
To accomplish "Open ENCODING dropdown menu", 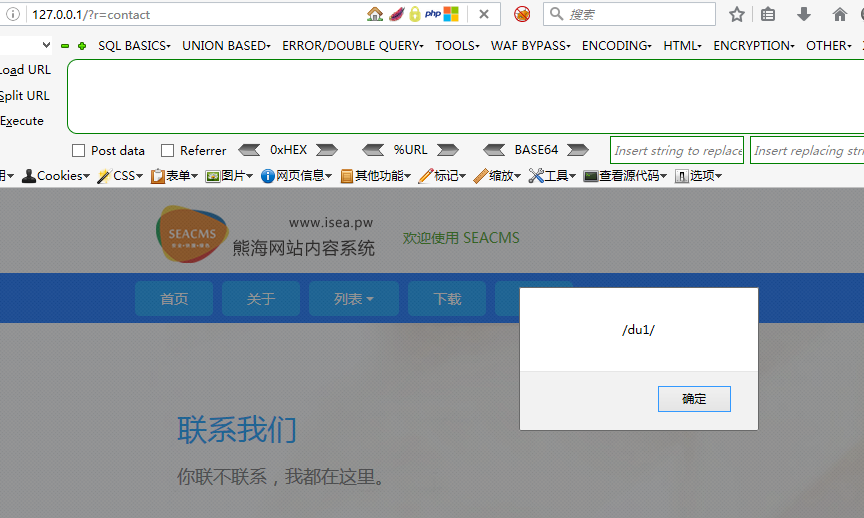I will [x=617, y=46].
